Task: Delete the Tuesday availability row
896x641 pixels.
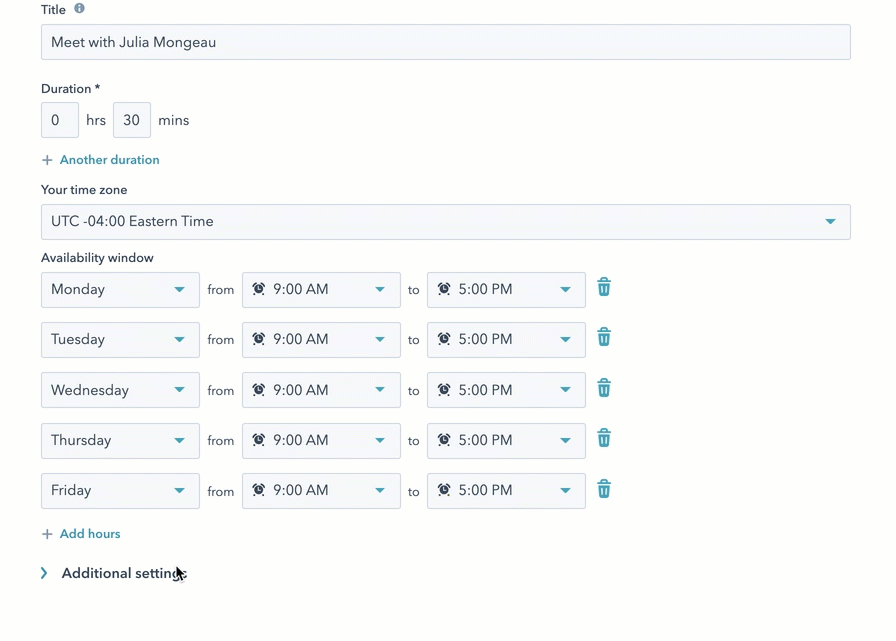Action: pos(604,337)
